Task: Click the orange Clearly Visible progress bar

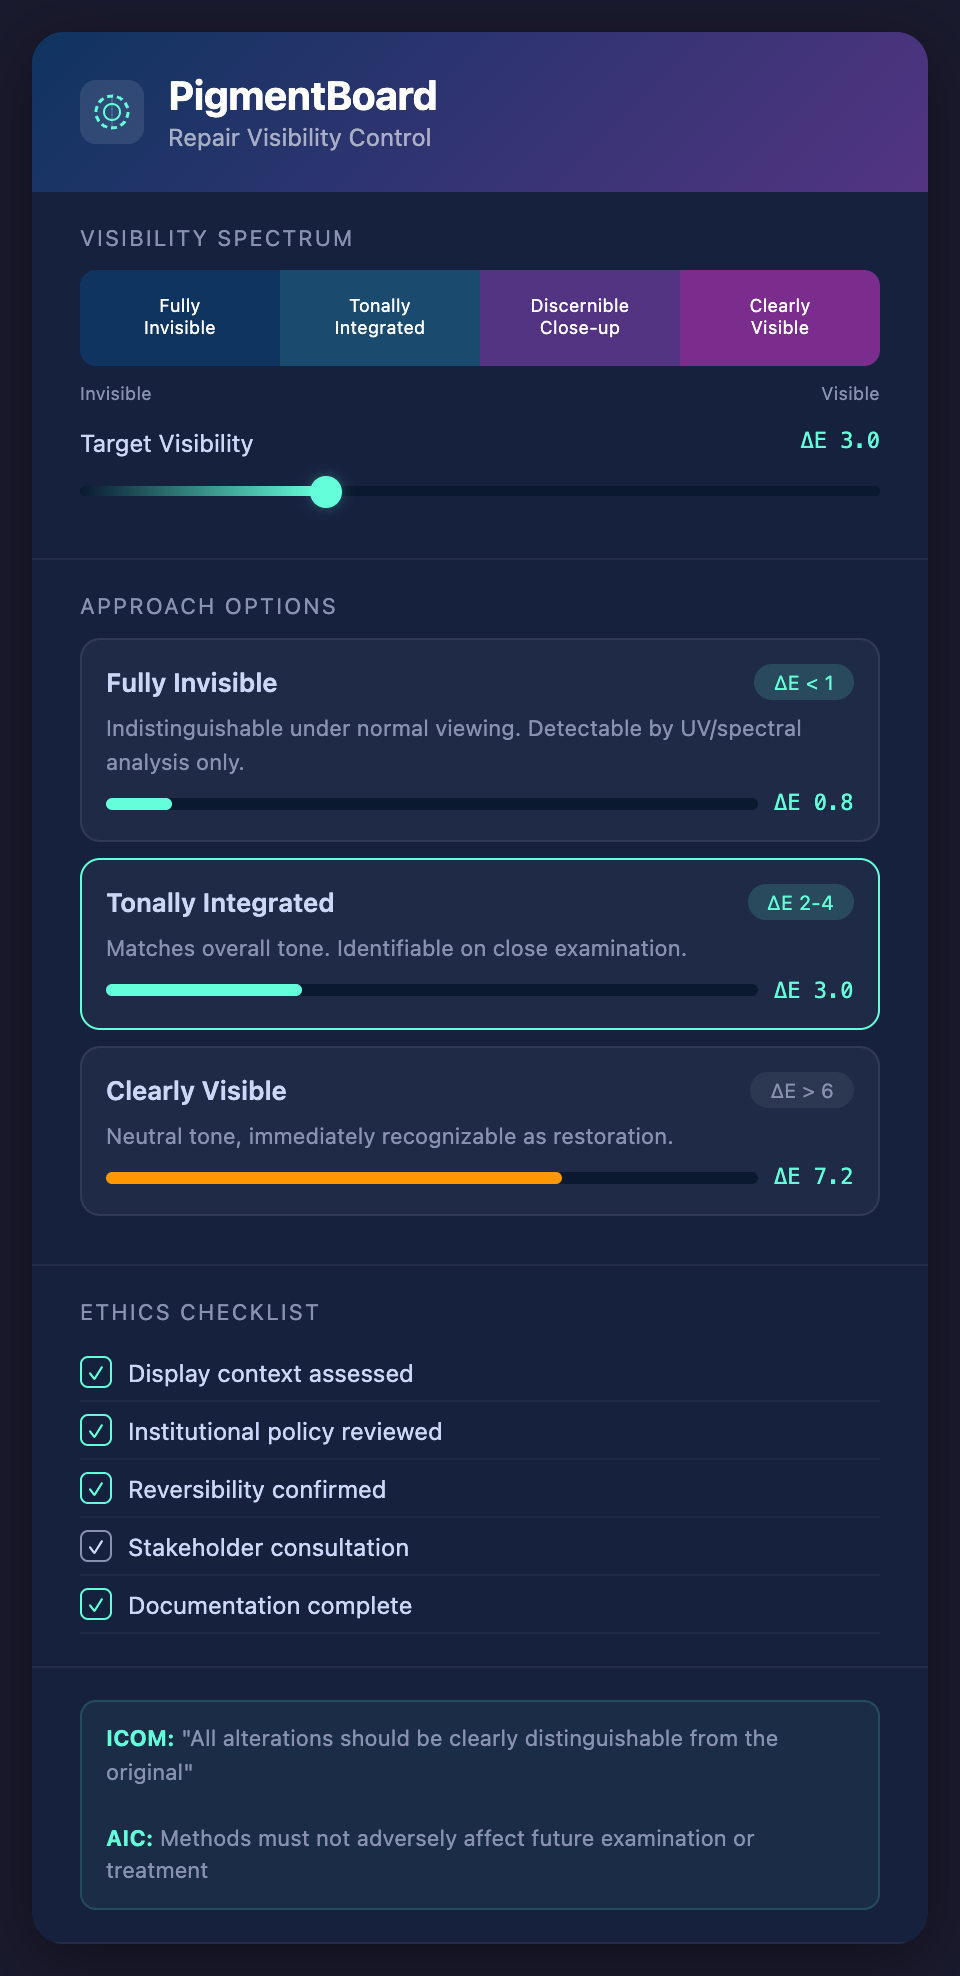Action: (334, 1178)
